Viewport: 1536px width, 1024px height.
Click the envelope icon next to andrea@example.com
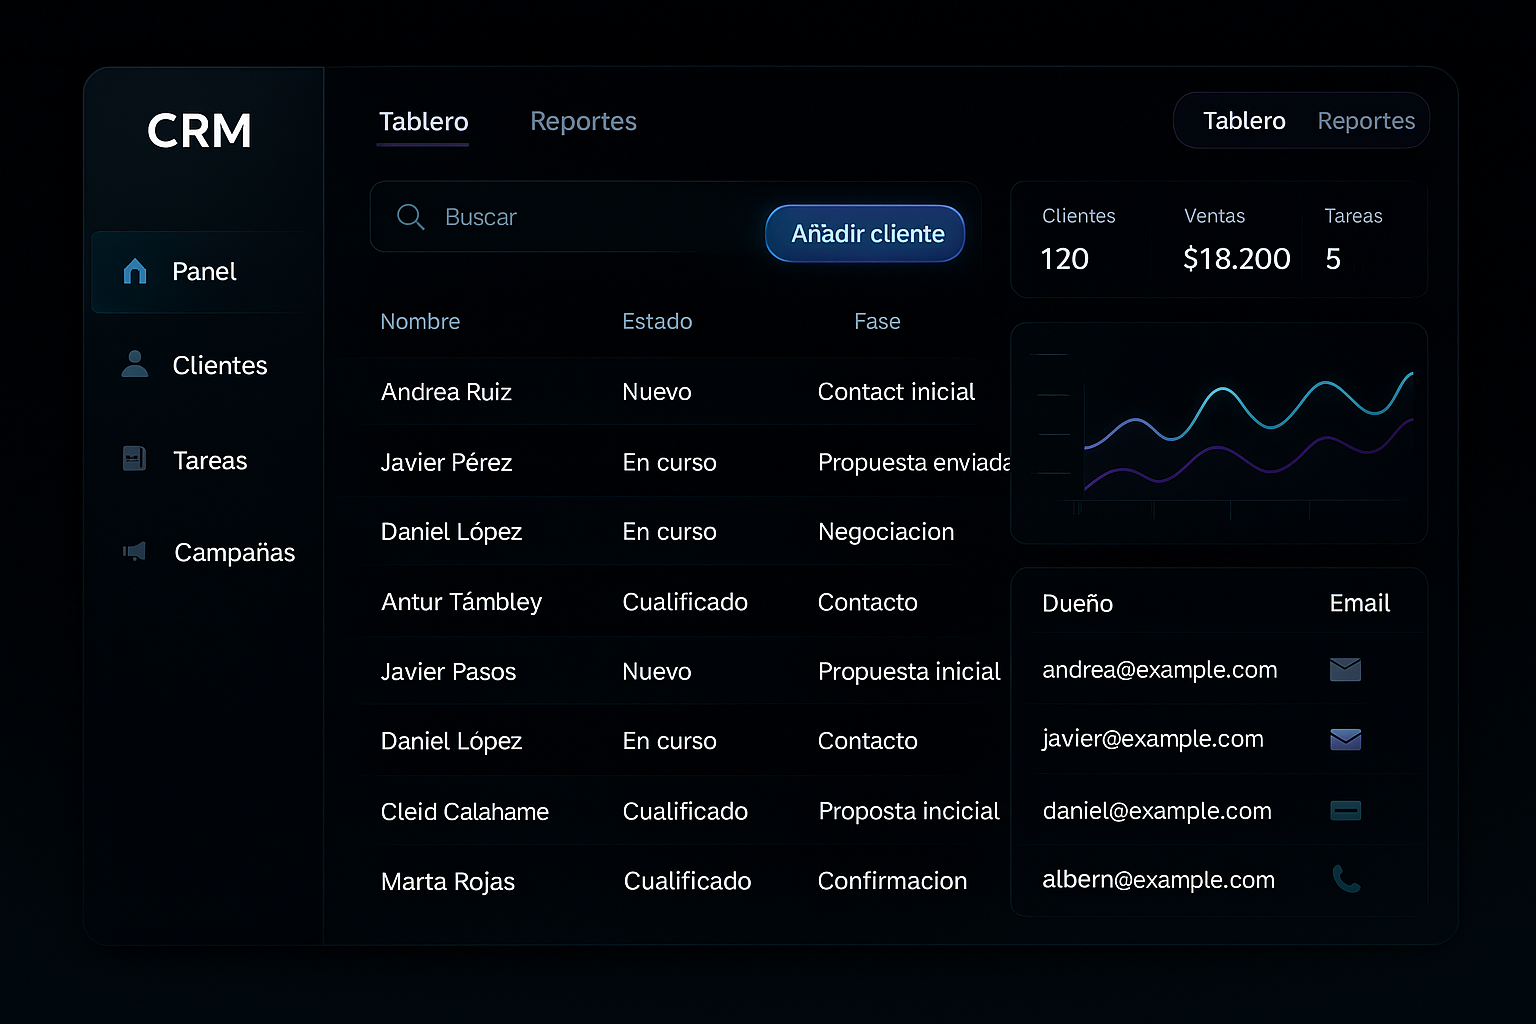(1345, 670)
